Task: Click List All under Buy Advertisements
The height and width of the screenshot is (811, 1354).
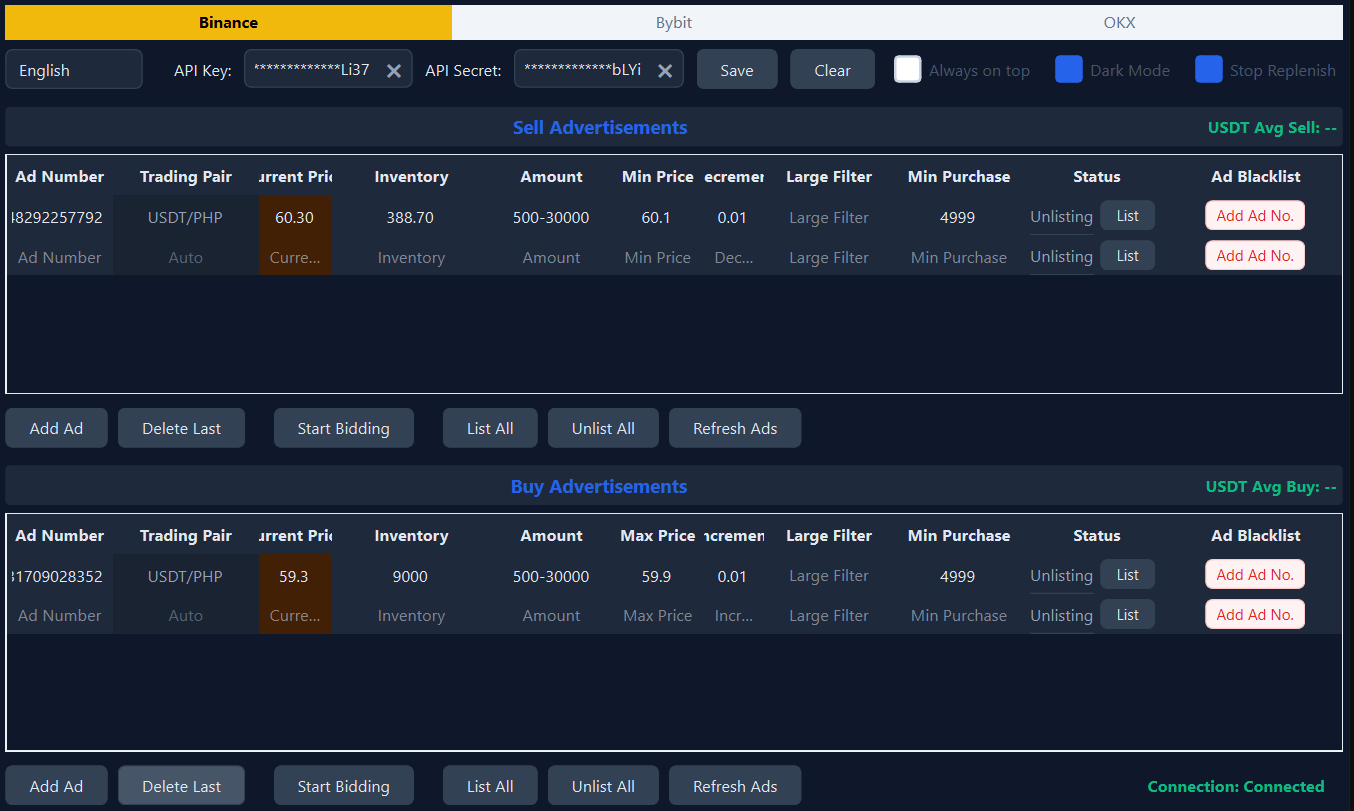Action: (x=490, y=785)
